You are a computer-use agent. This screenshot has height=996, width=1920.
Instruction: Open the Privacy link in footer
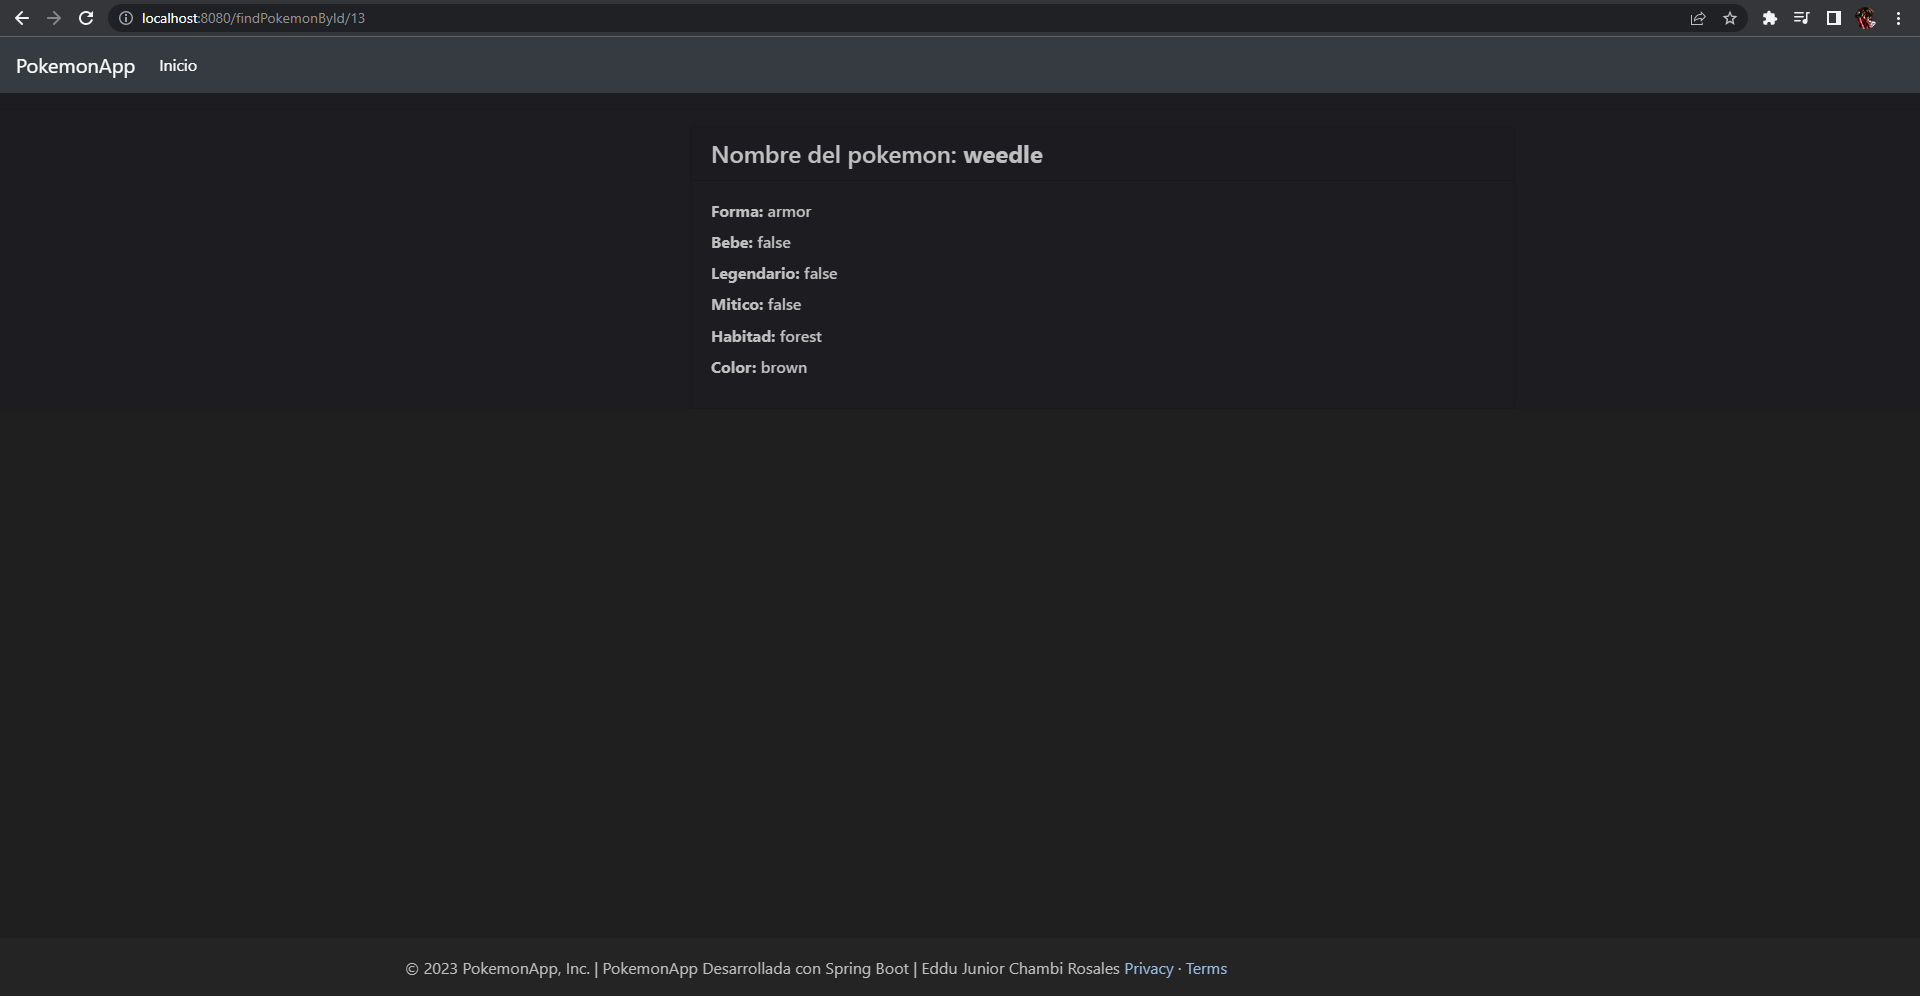(1148, 968)
